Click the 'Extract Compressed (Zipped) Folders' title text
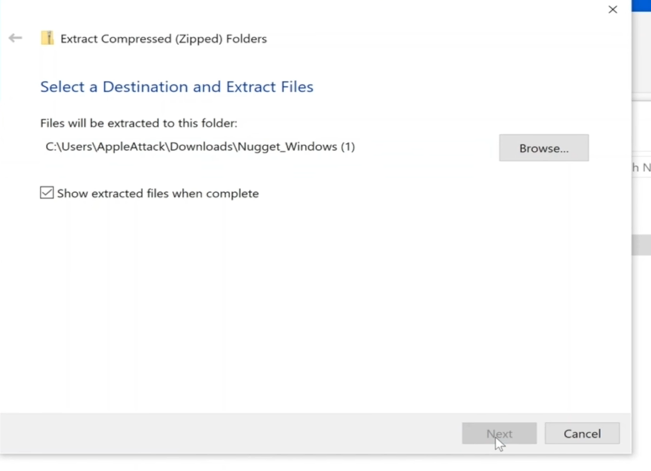The height and width of the screenshot is (471, 651). [164, 39]
